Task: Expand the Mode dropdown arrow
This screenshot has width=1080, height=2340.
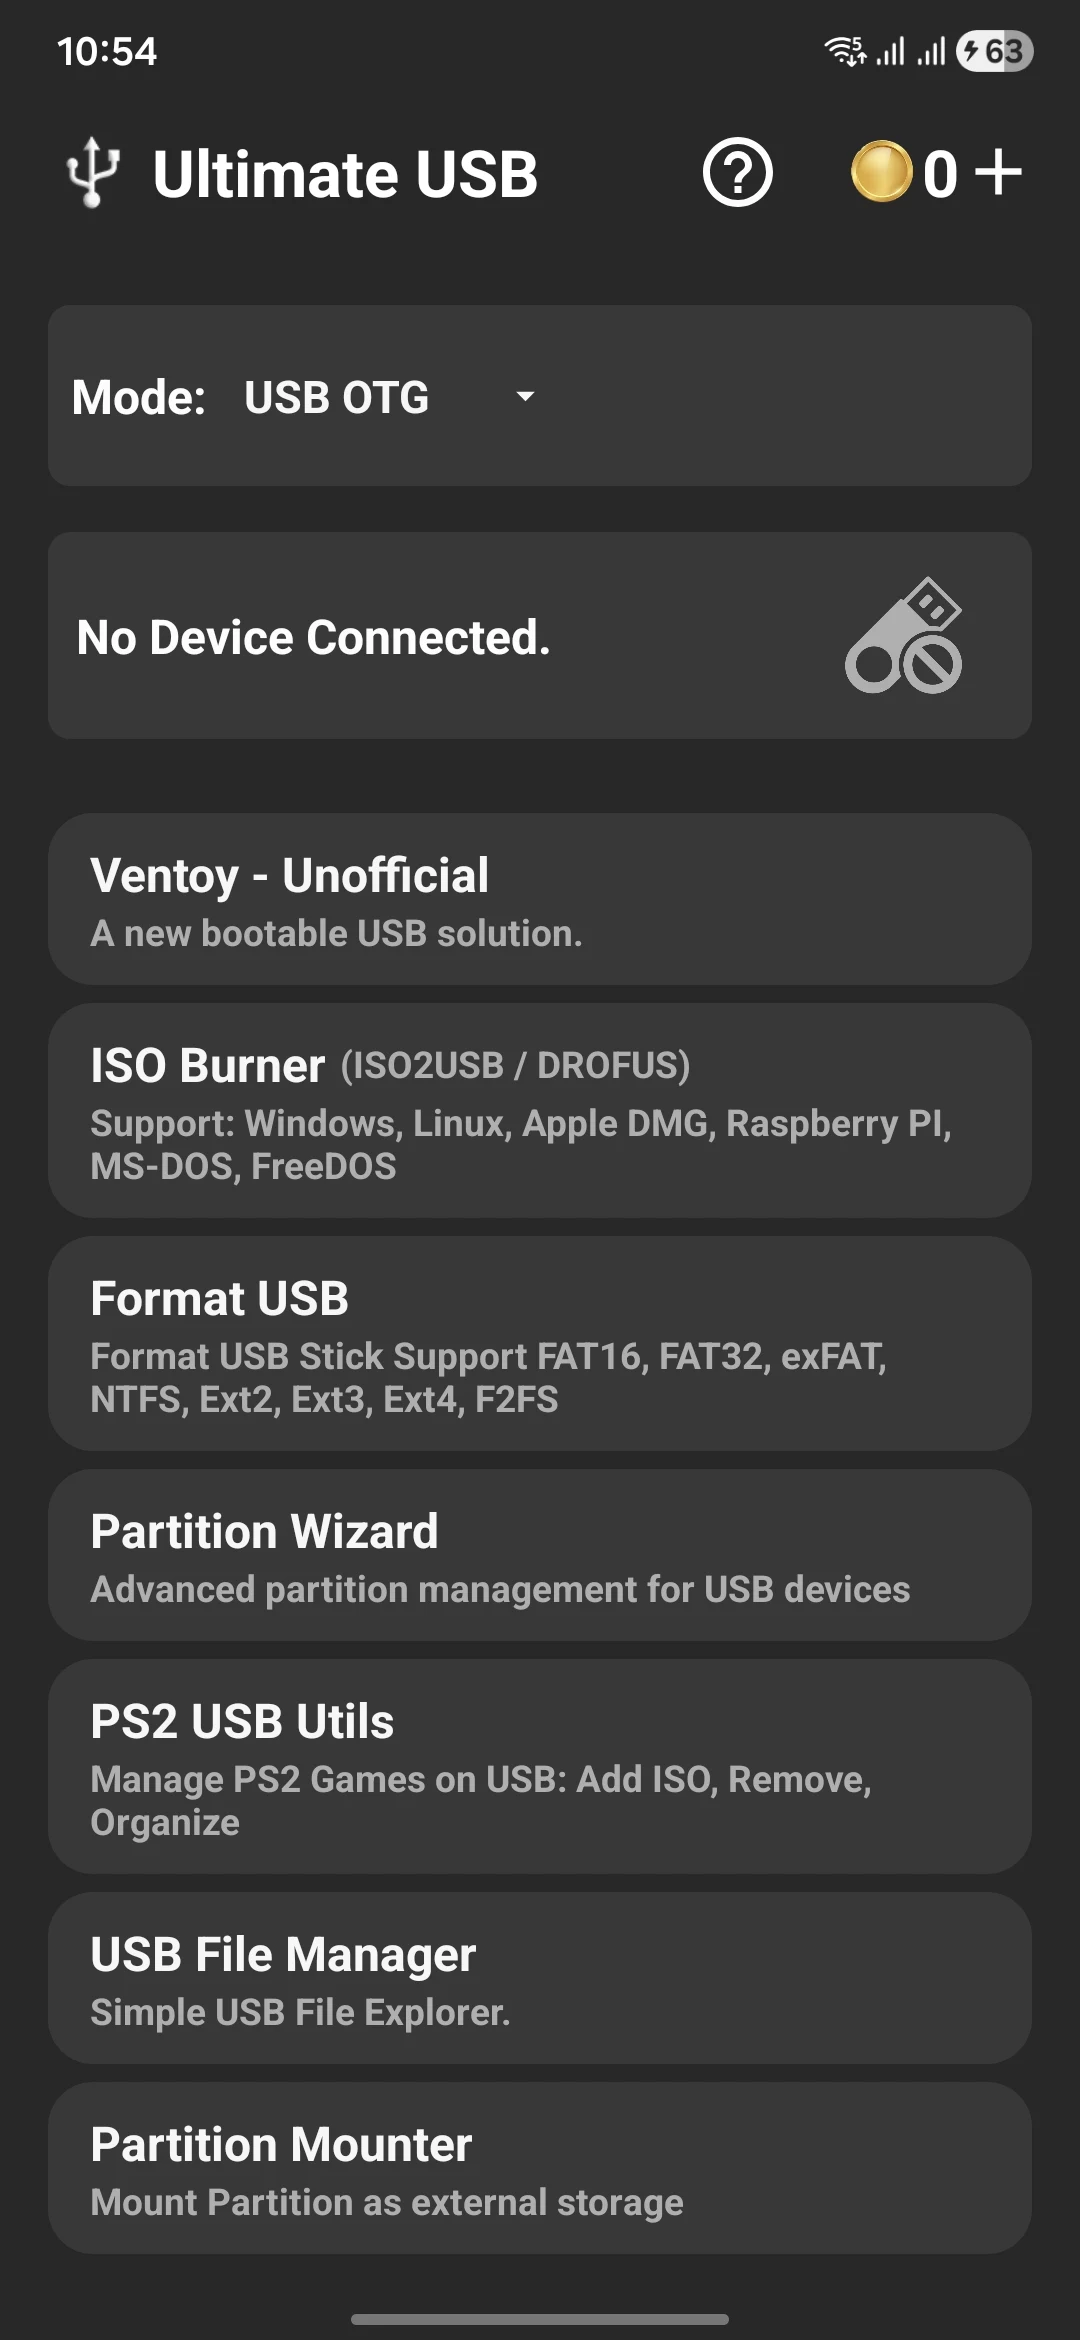Action: click(x=525, y=397)
